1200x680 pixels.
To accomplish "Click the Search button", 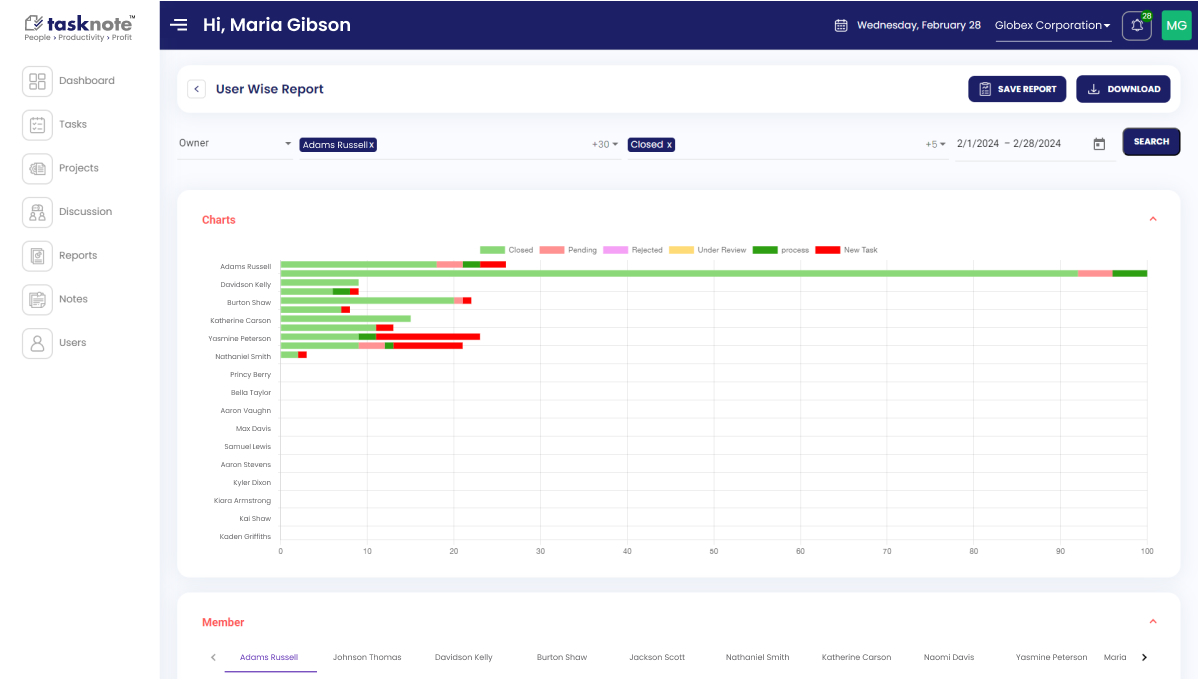I will tap(1151, 142).
